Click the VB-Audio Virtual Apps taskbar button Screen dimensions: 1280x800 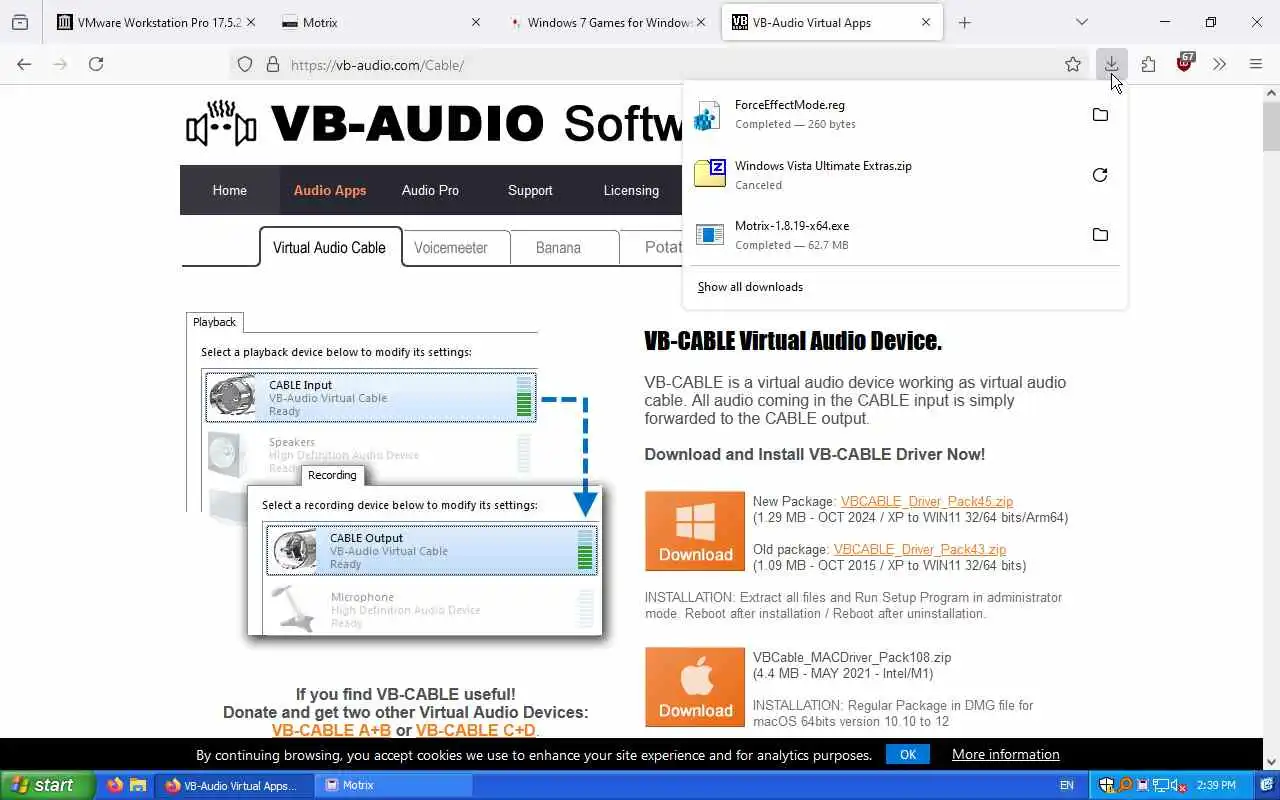(236, 785)
